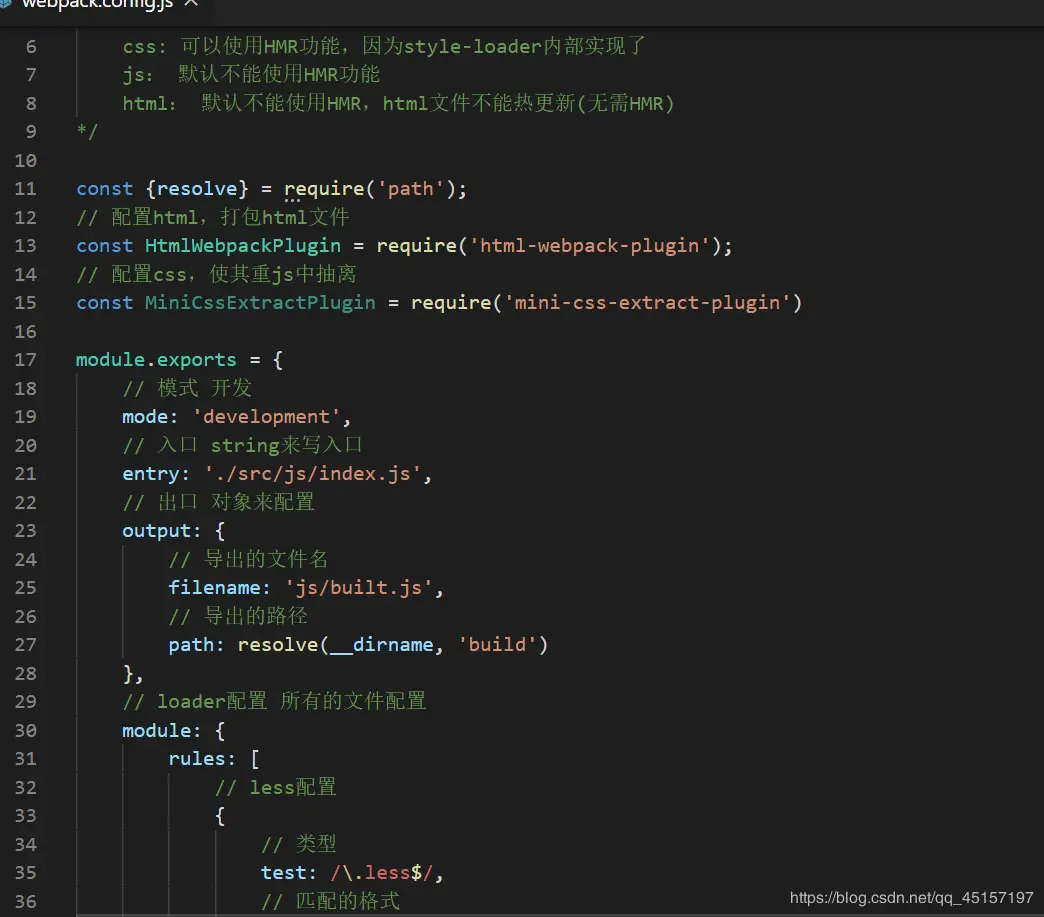
Task: Click the {resolve} destructuring on line 11
Action: [196, 189]
